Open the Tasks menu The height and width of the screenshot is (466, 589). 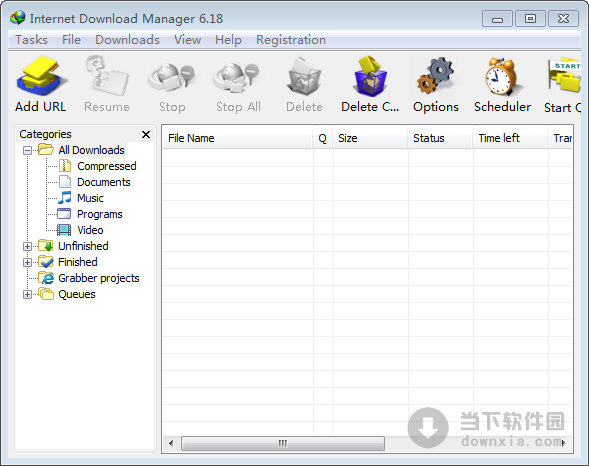coord(31,39)
